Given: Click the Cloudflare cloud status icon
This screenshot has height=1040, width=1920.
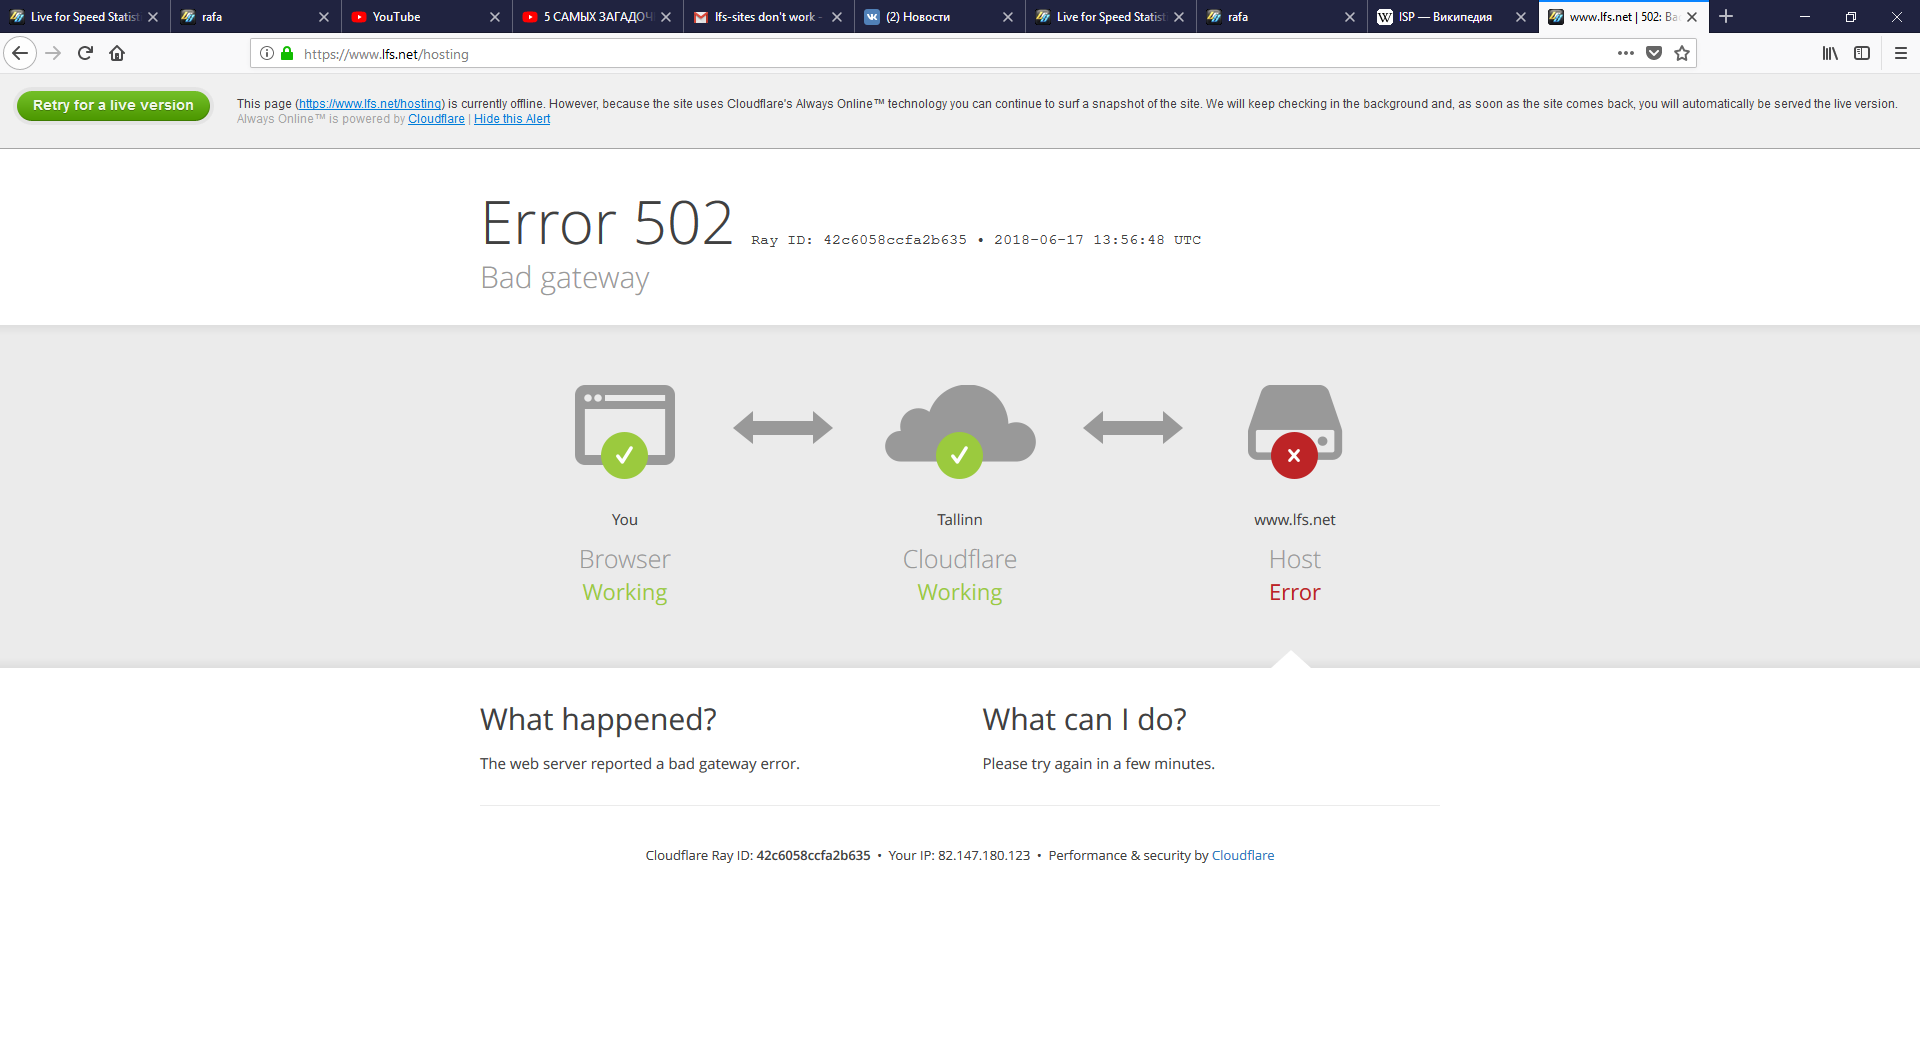Looking at the screenshot, I should (960, 430).
